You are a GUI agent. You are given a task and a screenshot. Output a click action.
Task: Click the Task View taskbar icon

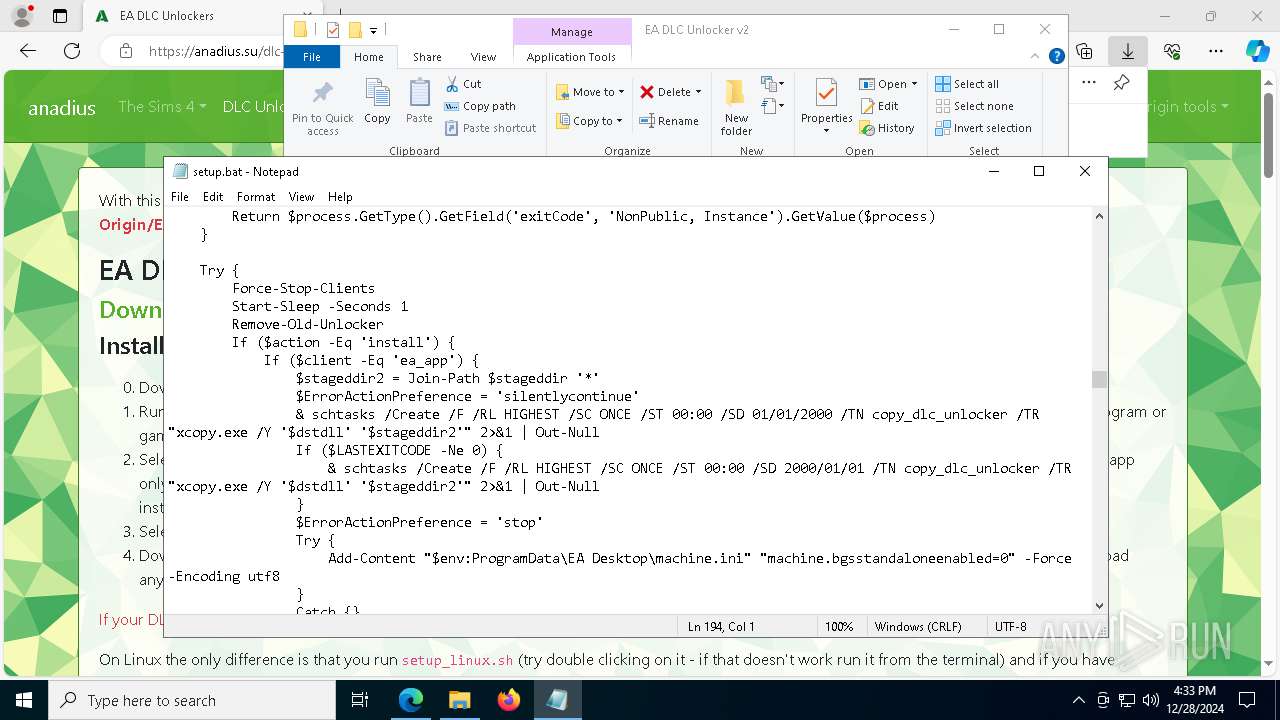pos(361,700)
